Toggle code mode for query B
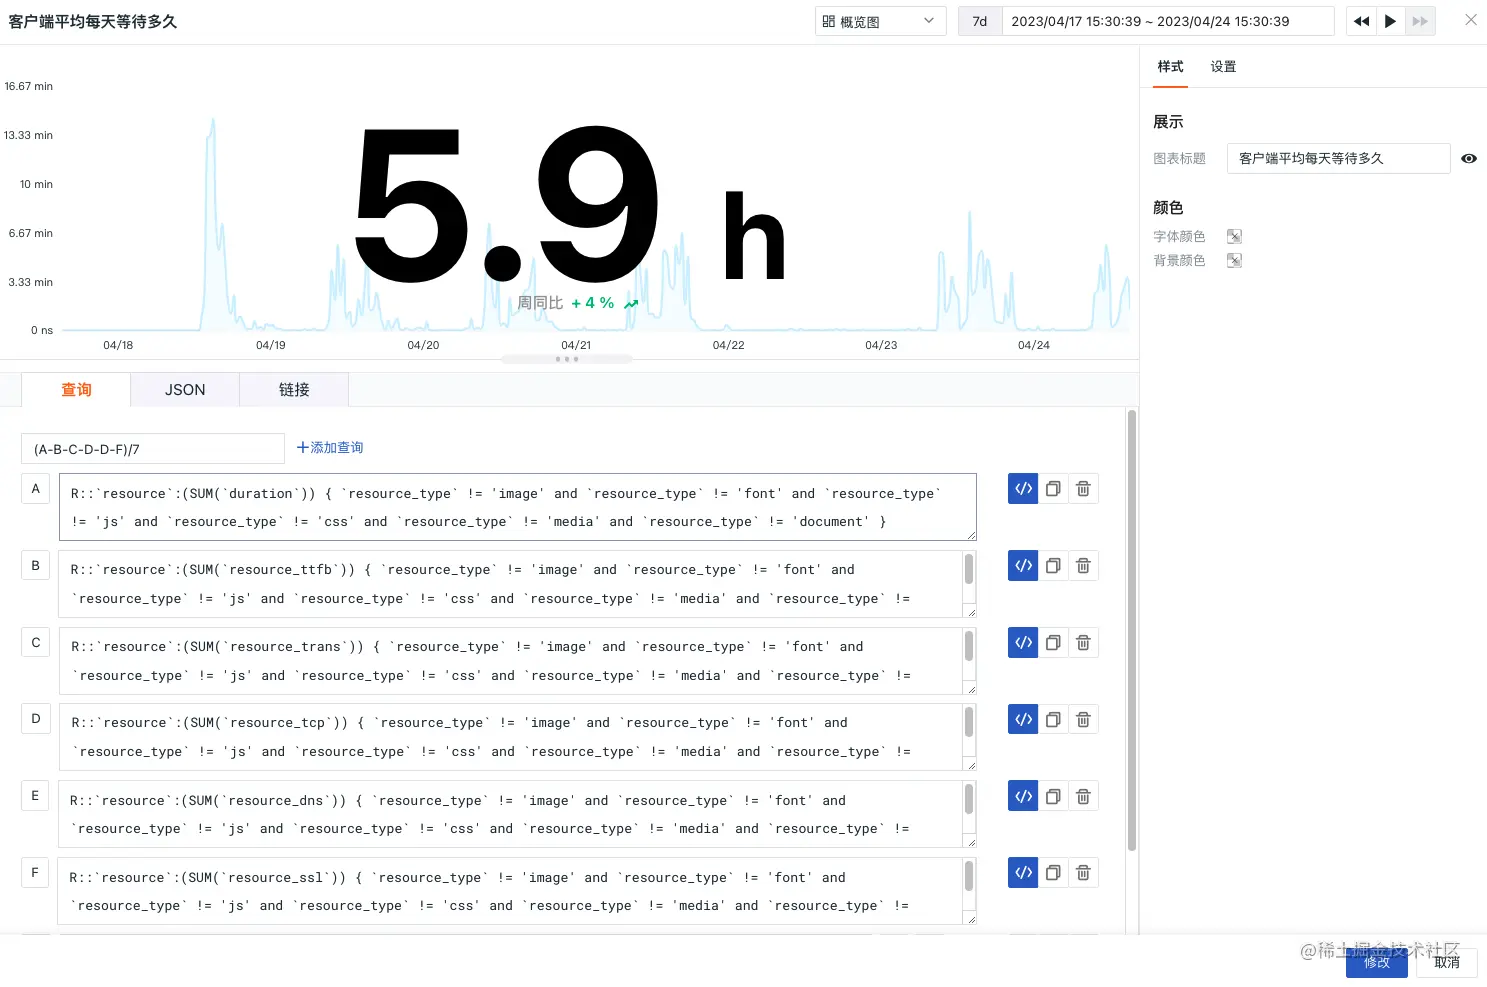The height and width of the screenshot is (987, 1487). [1023, 566]
